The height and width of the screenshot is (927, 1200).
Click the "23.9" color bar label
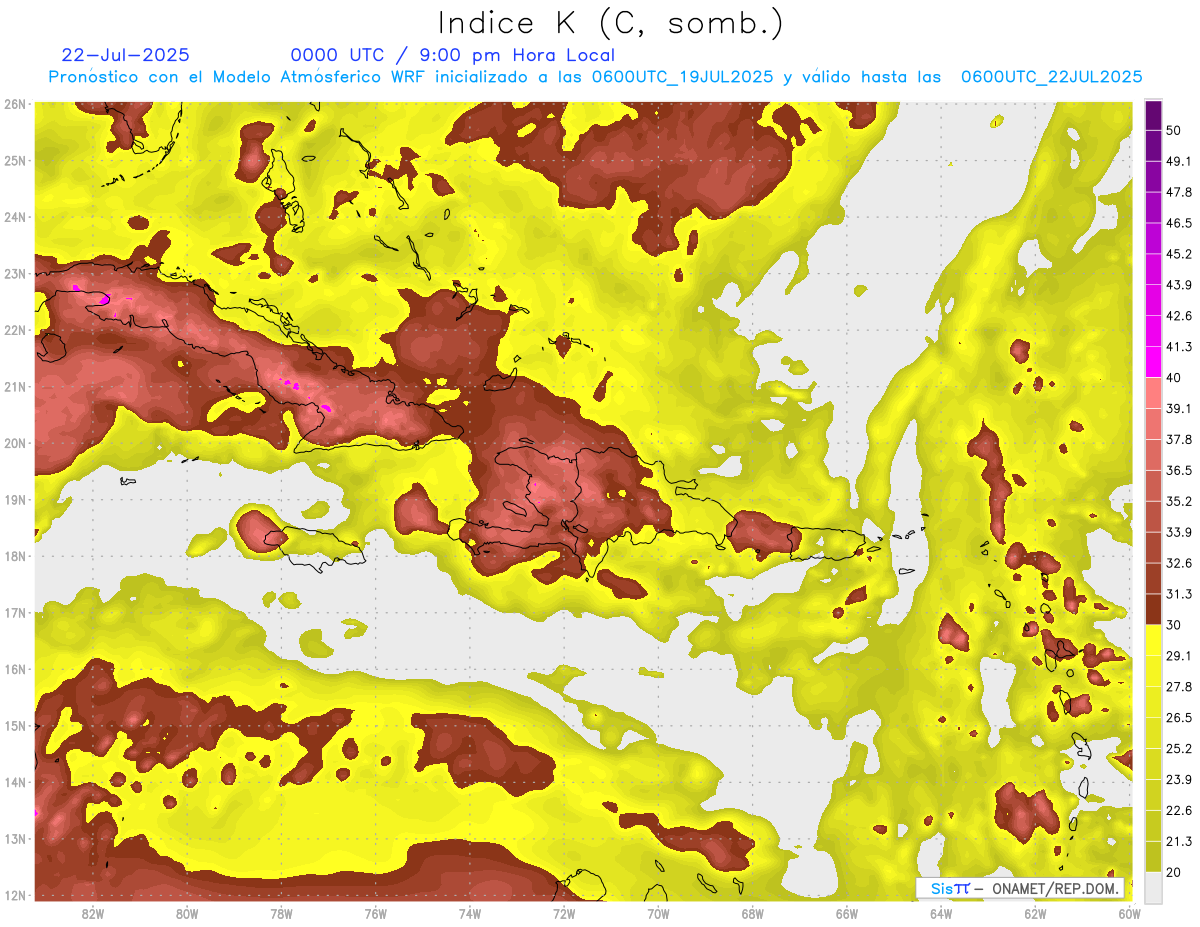[x=1178, y=779]
